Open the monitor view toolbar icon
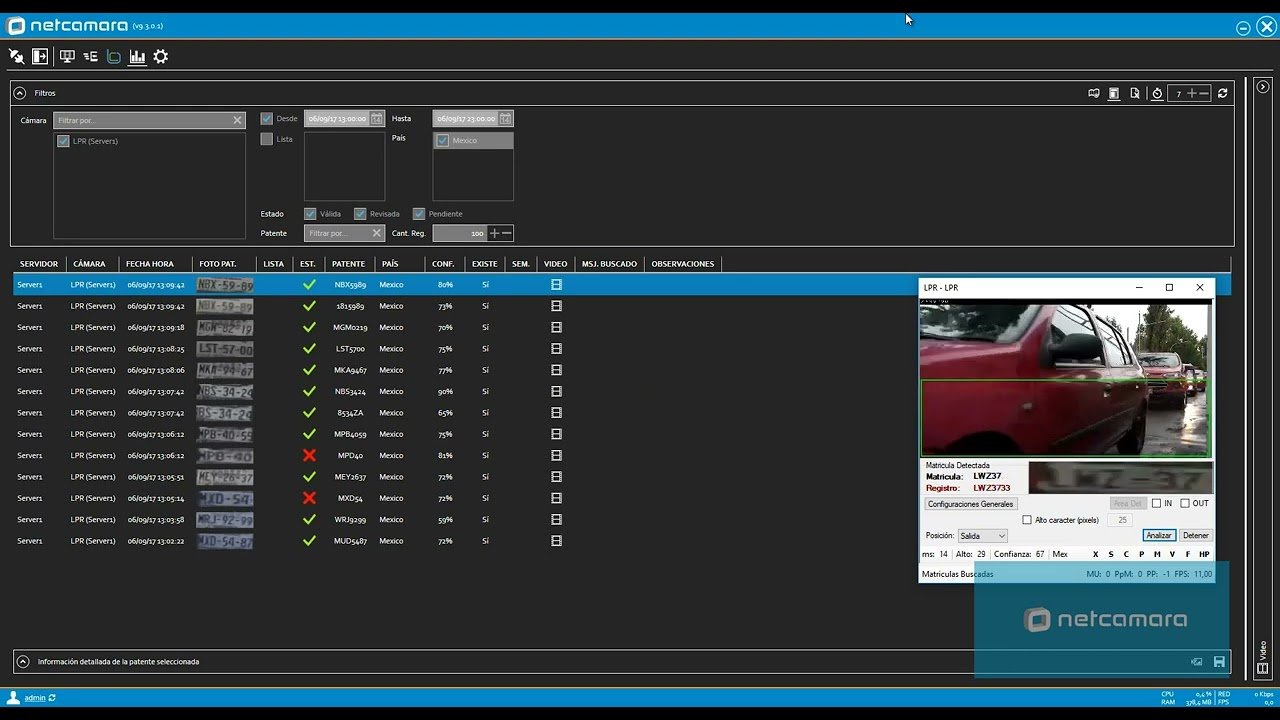 (x=67, y=57)
